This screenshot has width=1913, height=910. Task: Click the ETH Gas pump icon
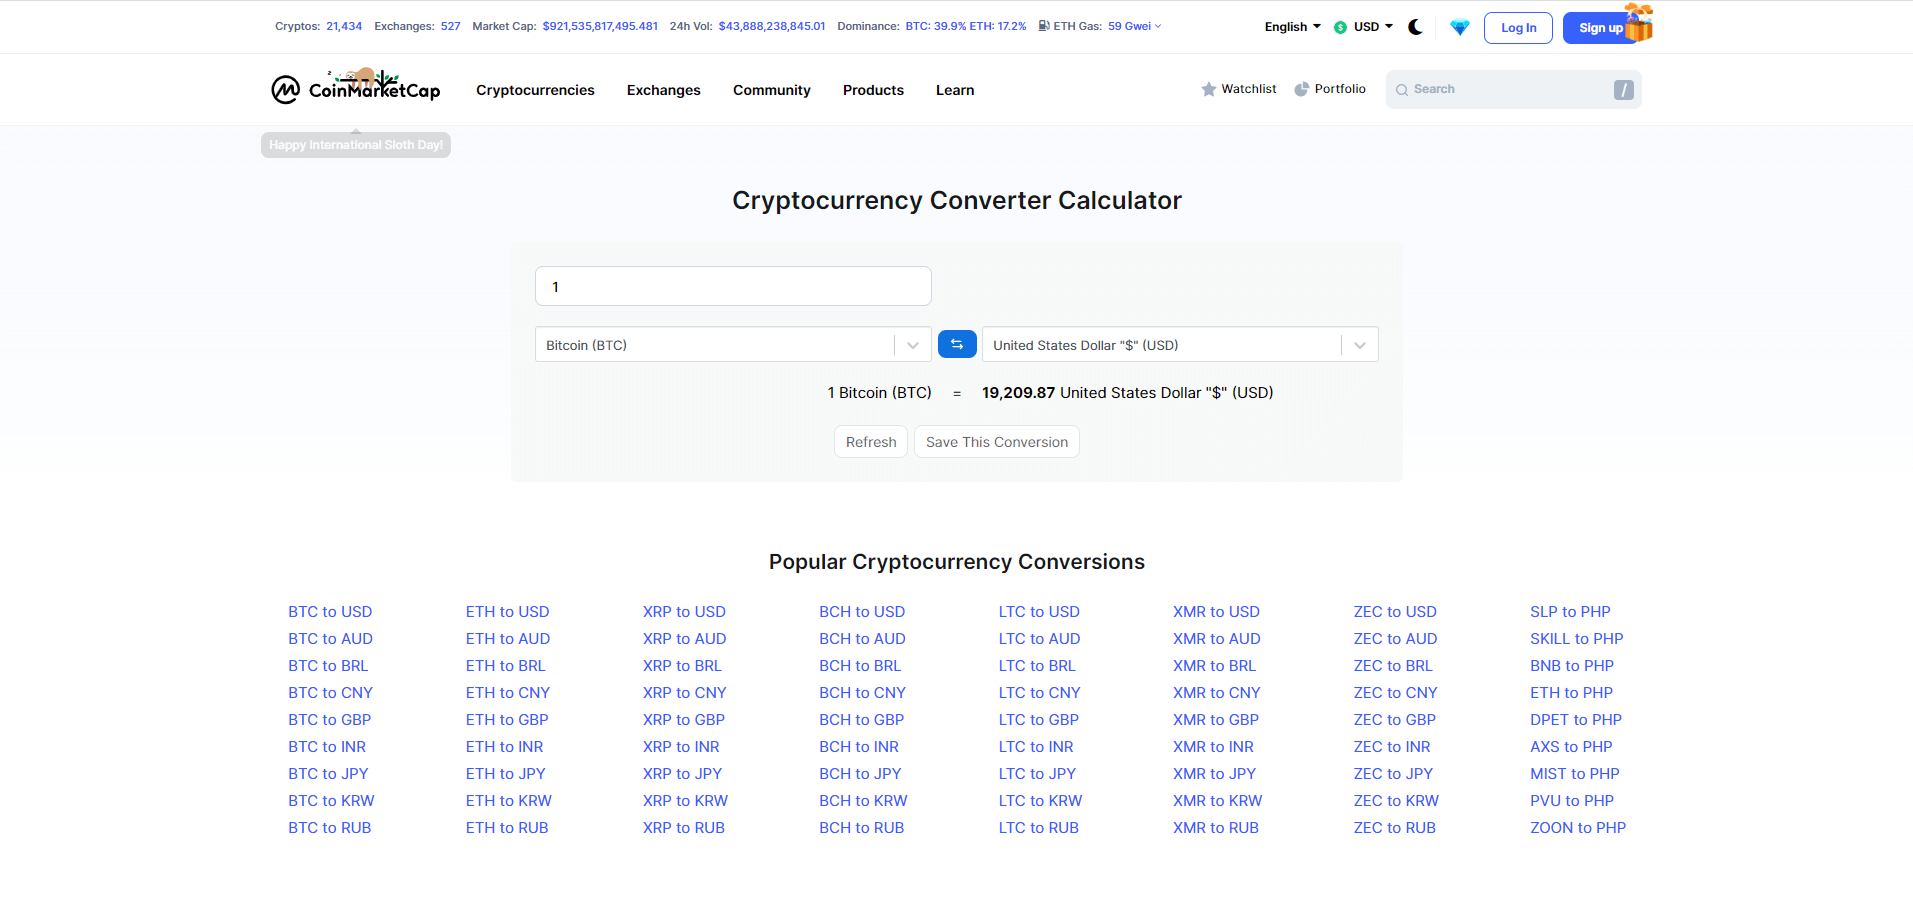(x=1043, y=26)
